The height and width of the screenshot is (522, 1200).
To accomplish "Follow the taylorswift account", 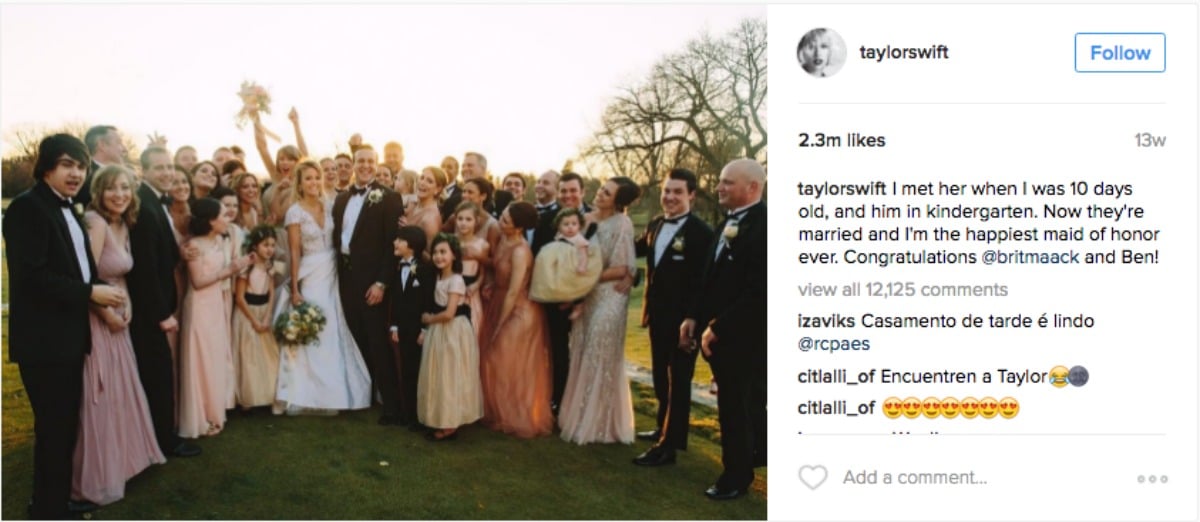I will tap(1120, 53).
